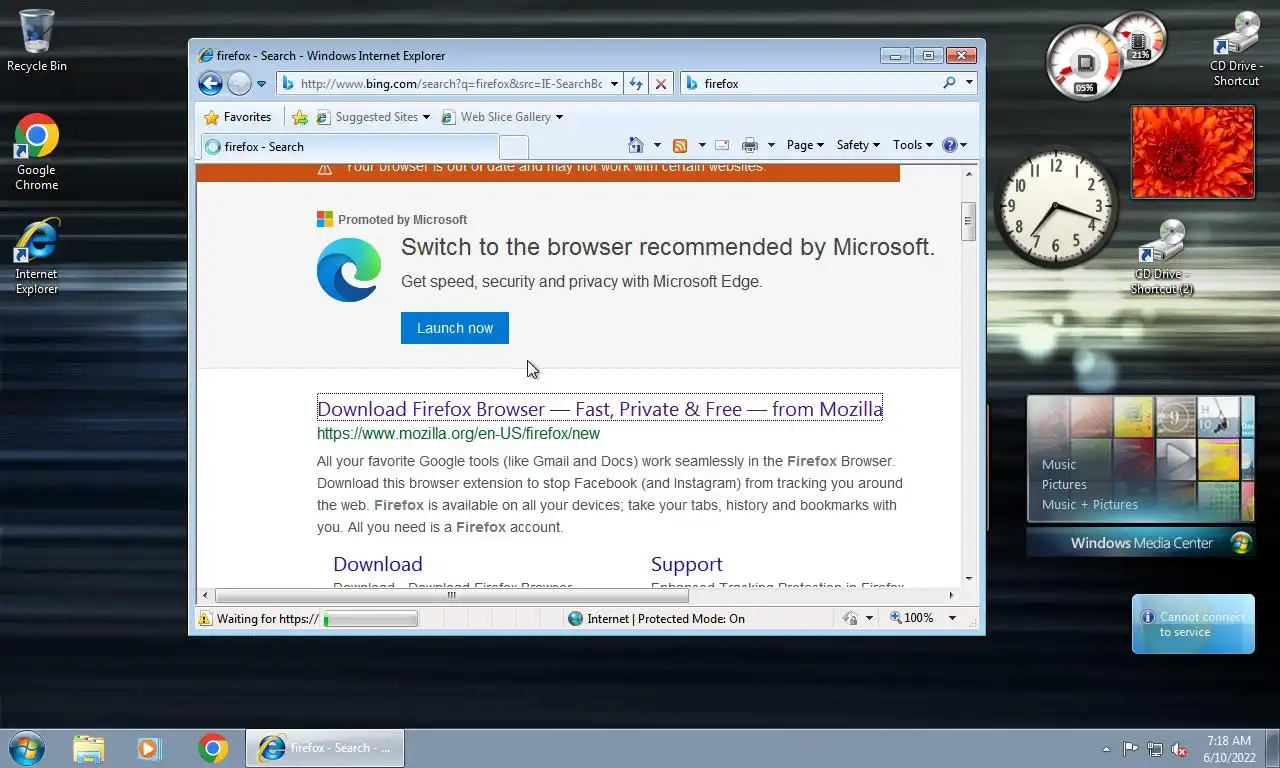Click the muted volume icon in system tray
The width and height of the screenshot is (1280, 768).
[1179, 749]
